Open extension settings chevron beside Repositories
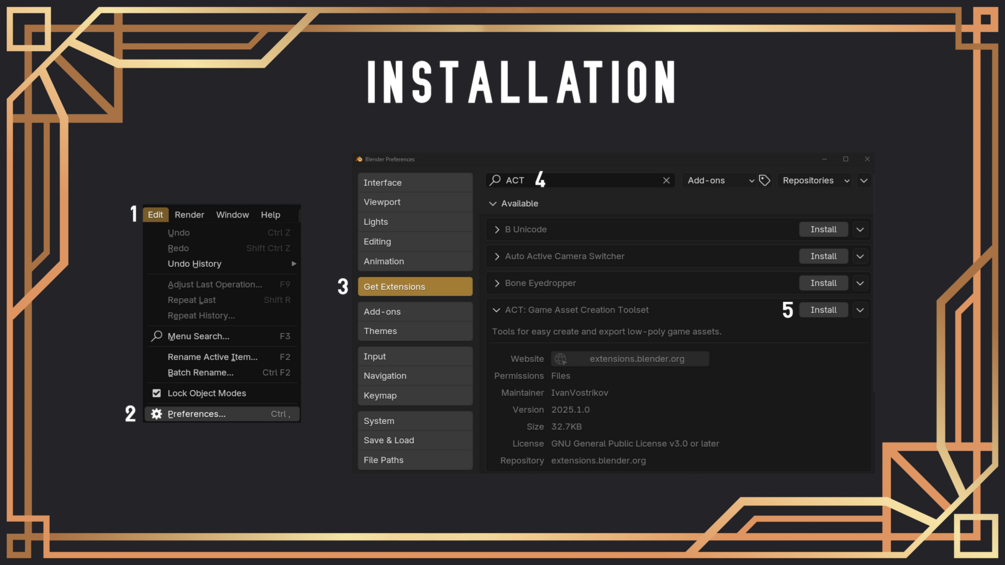Viewport: 1005px width, 565px height. pos(863,181)
